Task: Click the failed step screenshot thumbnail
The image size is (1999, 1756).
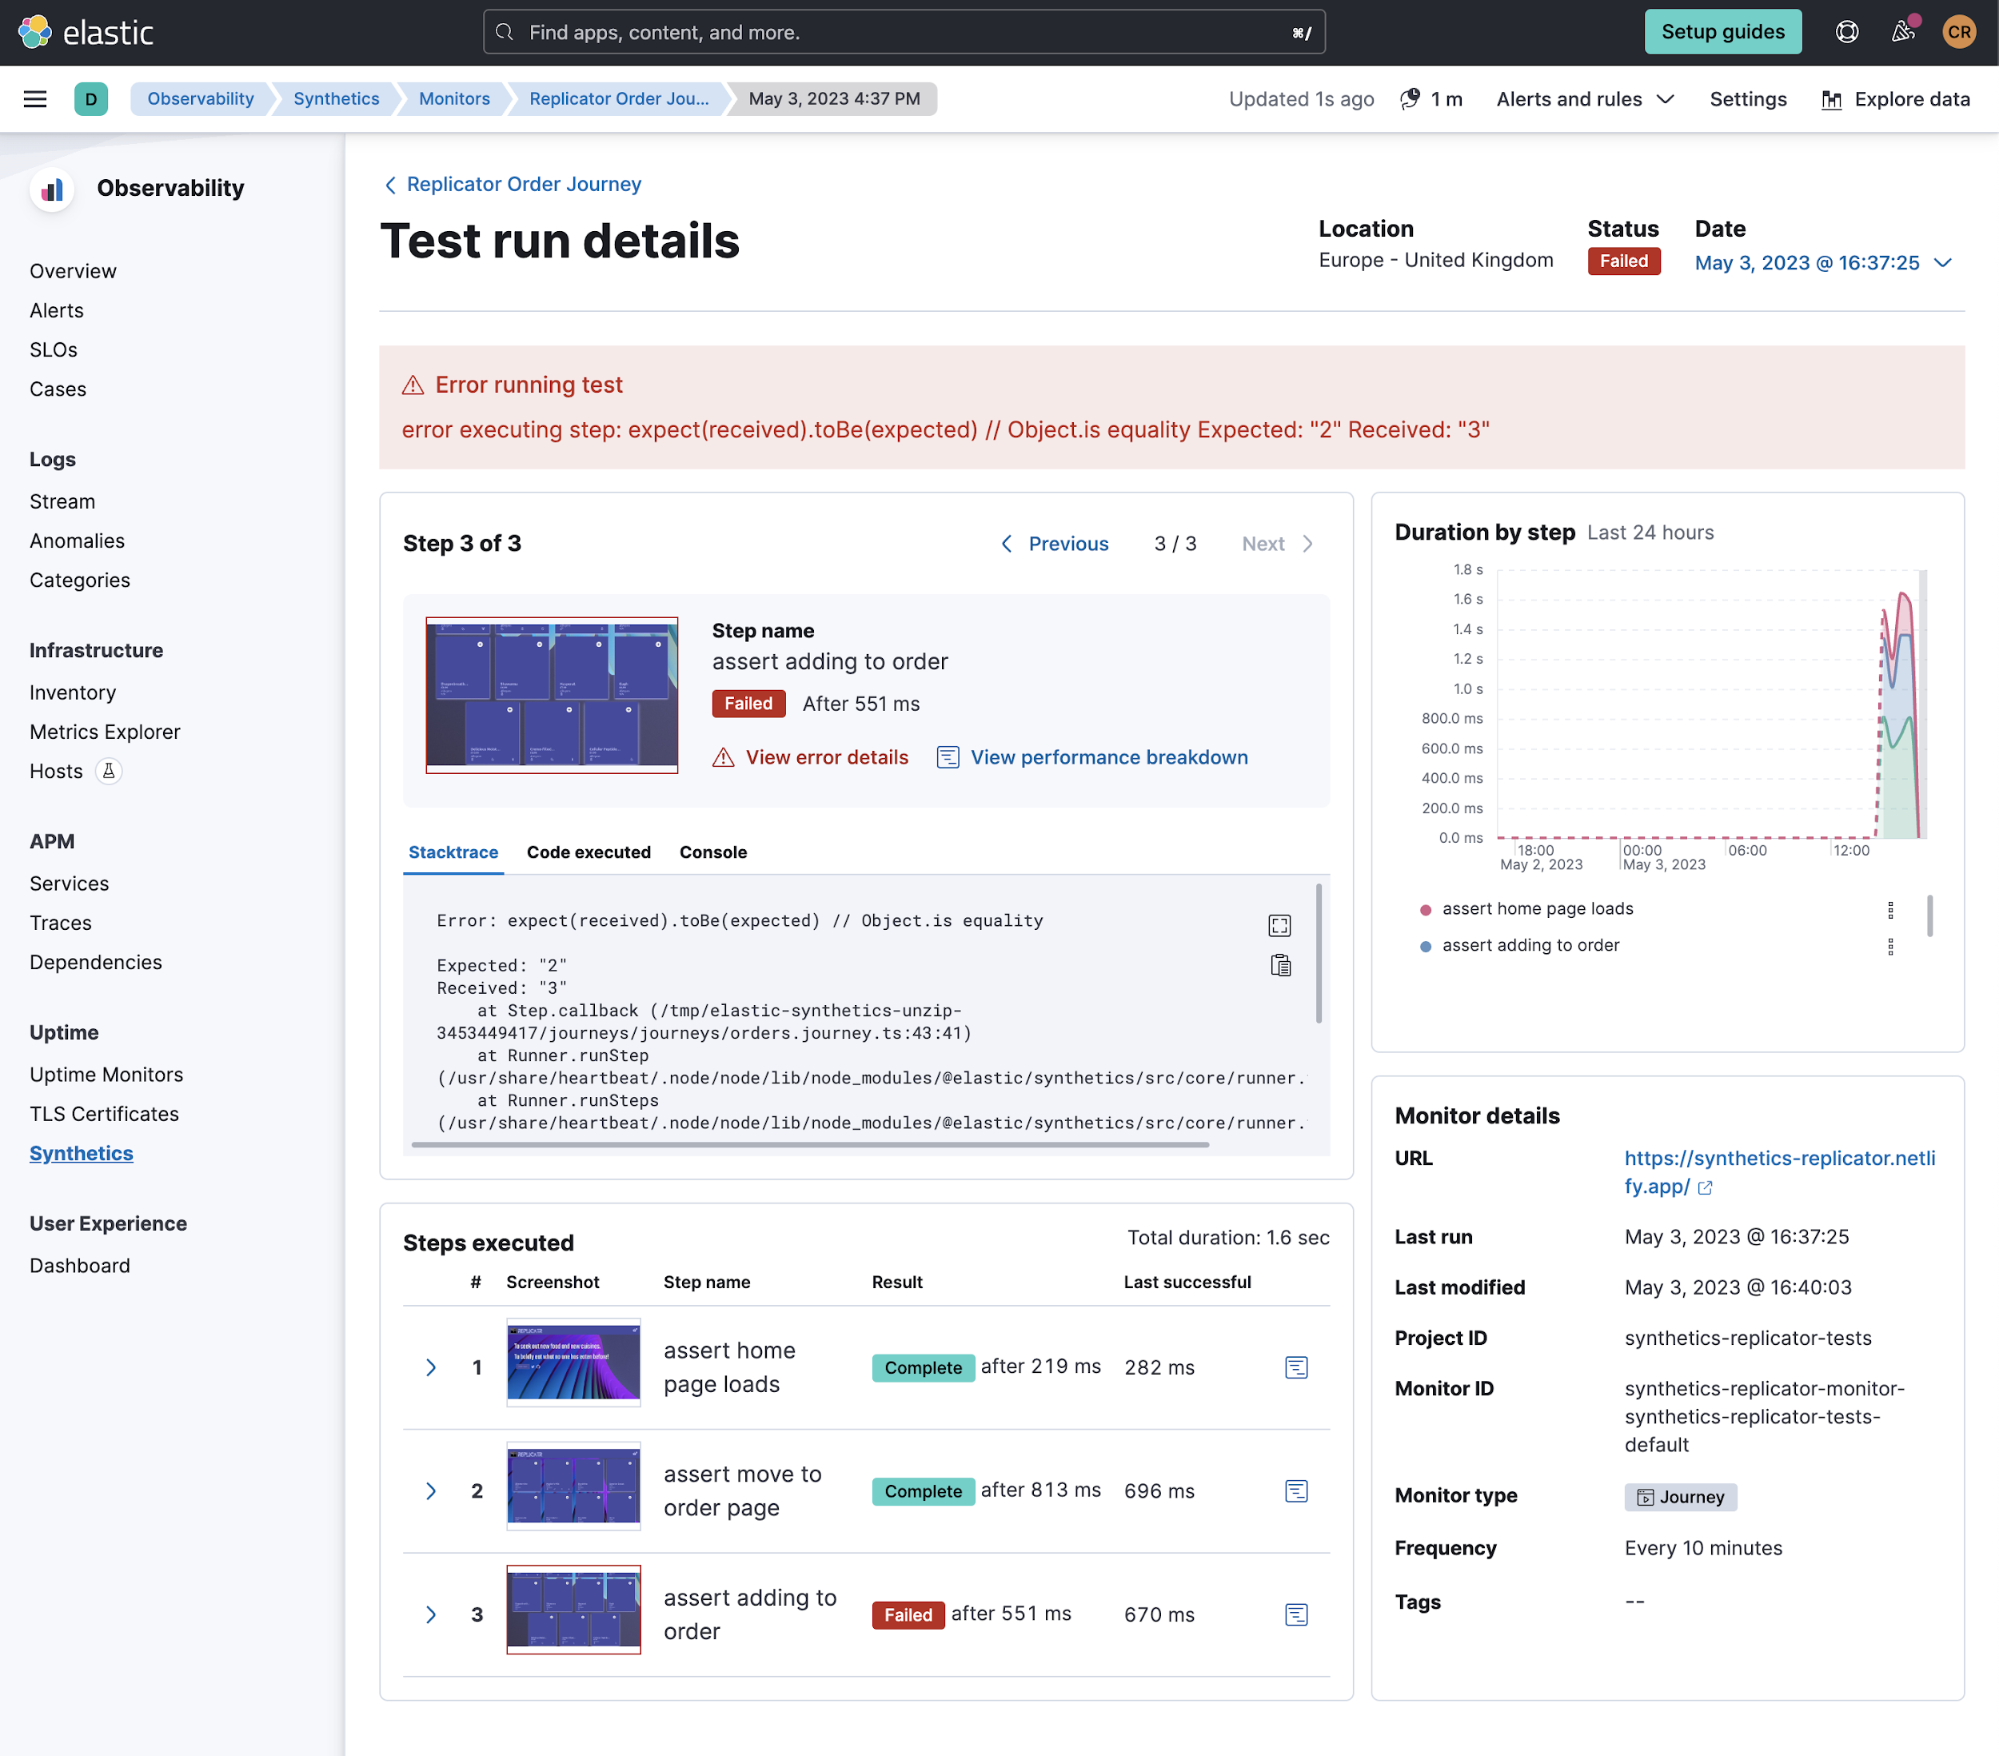Action: [x=552, y=695]
